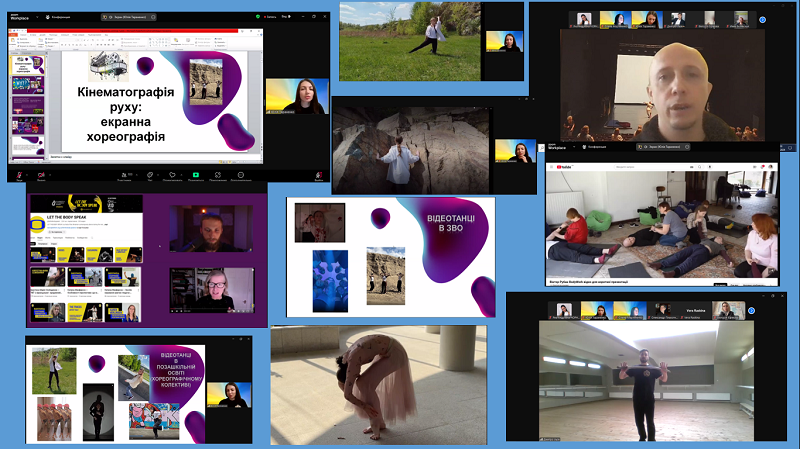Select first participant thumbnail in top-right Zoom window
Viewport: 800px width, 449px height.
pyautogui.click(x=584, y=20)
